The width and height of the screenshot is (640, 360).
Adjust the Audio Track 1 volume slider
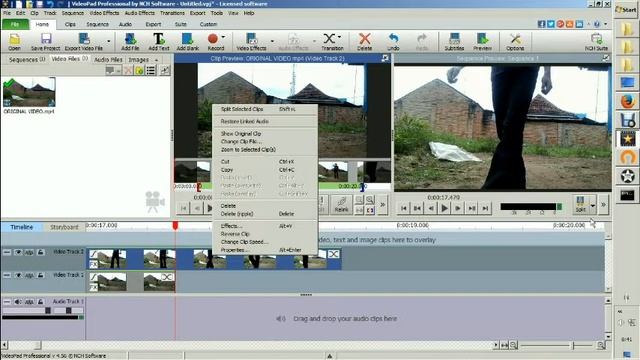tap(48, 311)
